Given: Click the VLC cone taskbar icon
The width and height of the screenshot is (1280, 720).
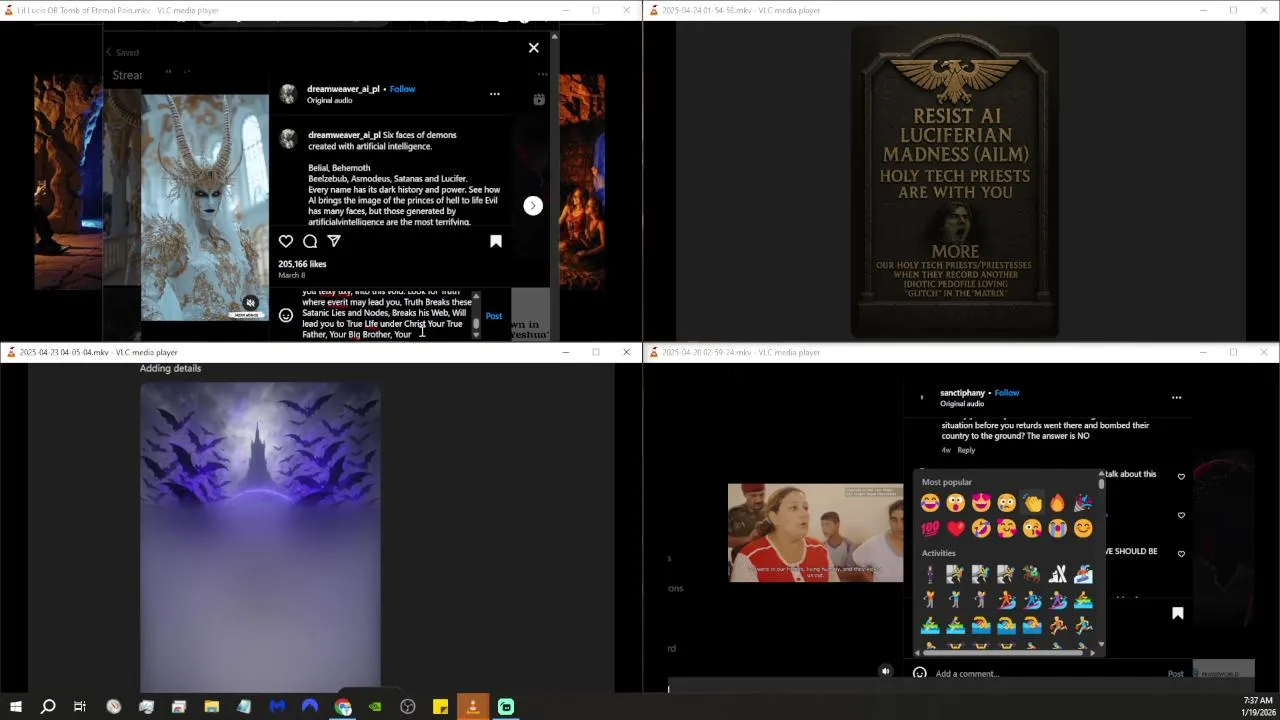Looking at the screenshot, I should 473,707.
